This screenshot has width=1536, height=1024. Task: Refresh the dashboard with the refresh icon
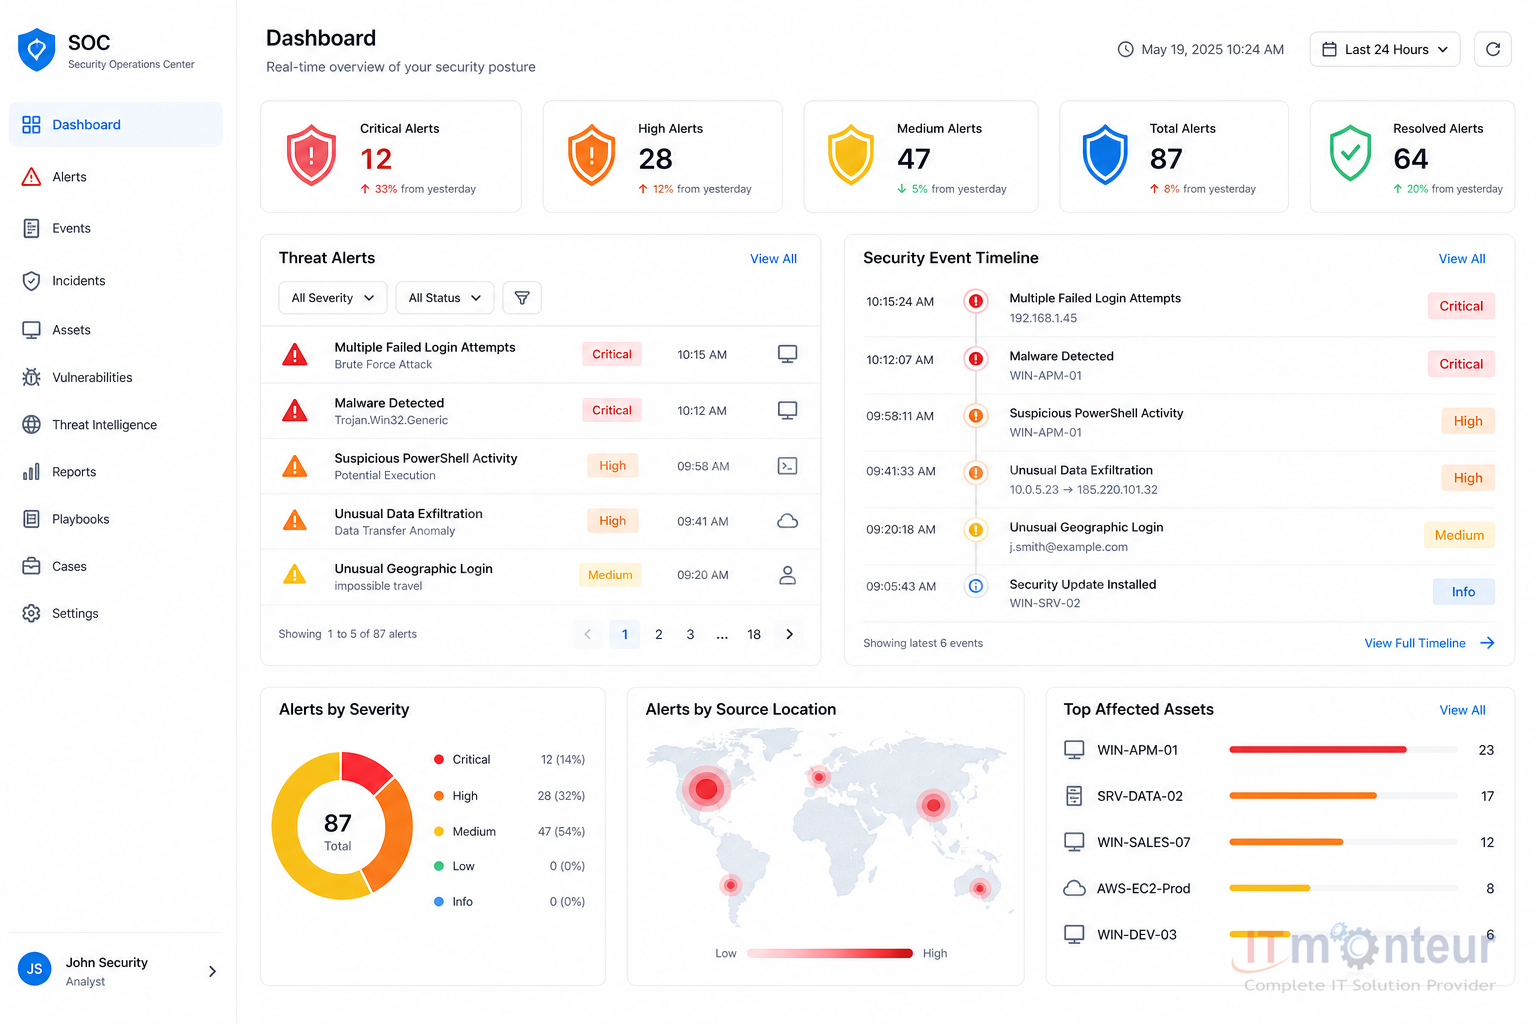pos(1493,49)
